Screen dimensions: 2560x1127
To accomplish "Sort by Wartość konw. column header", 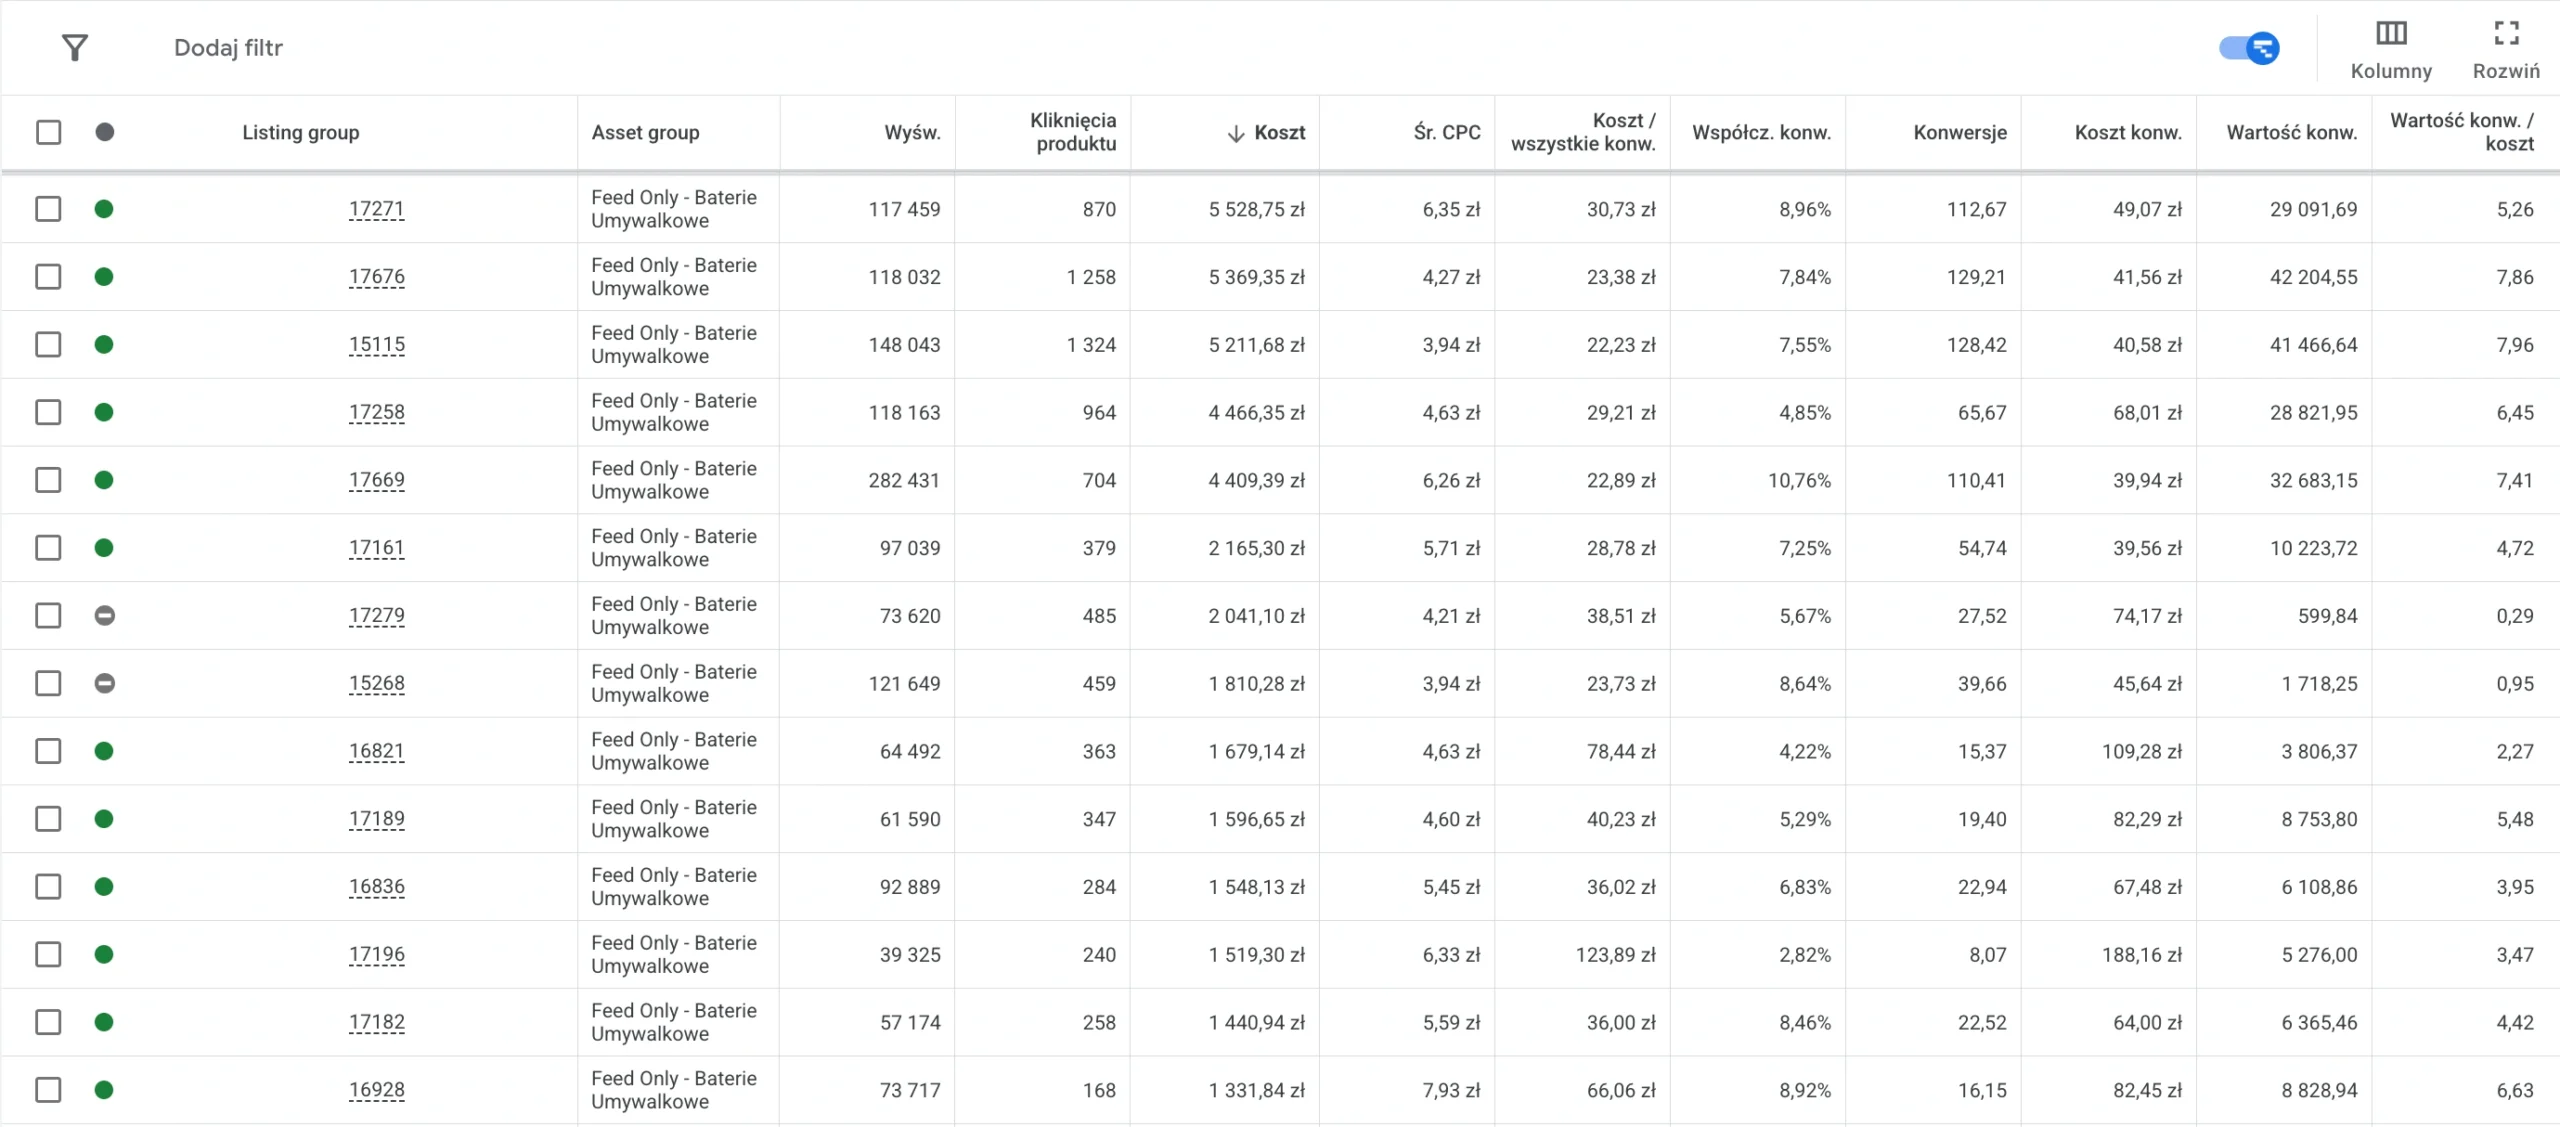I will [x=2291, y=133].
